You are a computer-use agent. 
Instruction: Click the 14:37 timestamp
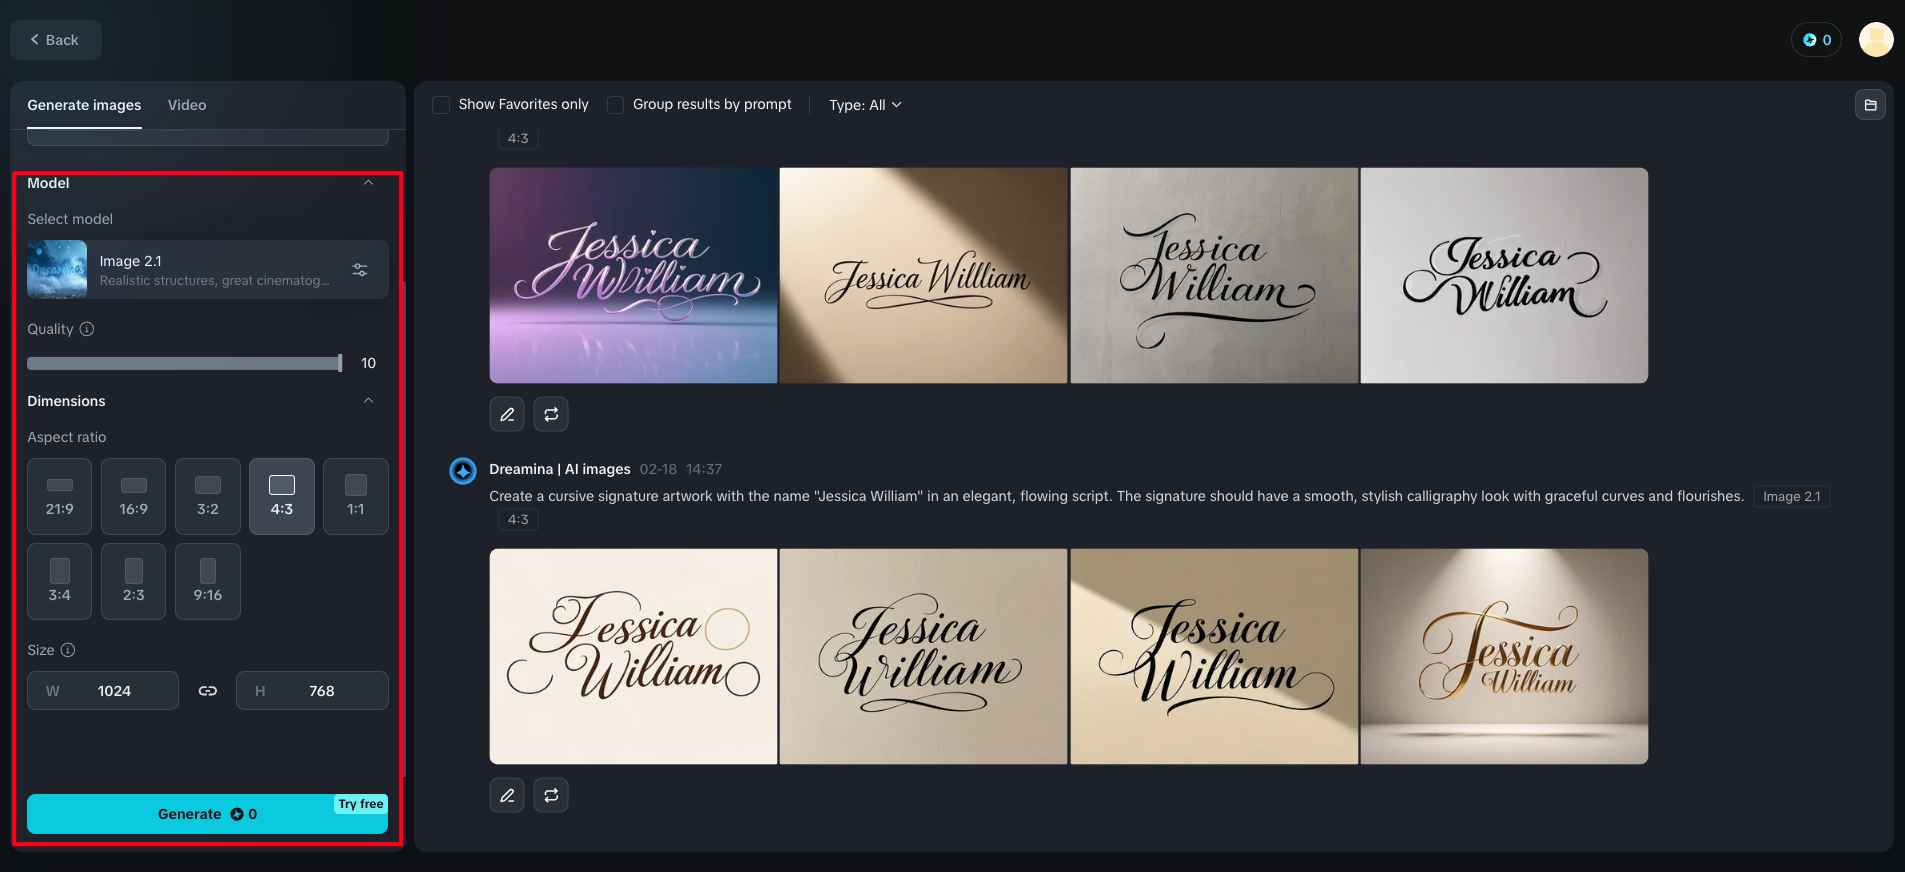(704, 469)
